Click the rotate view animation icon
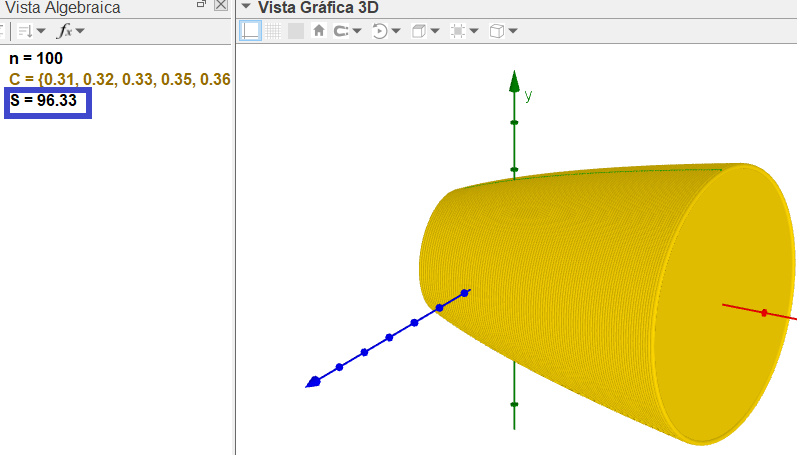797x455 pixels. pyautogui.click(x=380, y=31)
